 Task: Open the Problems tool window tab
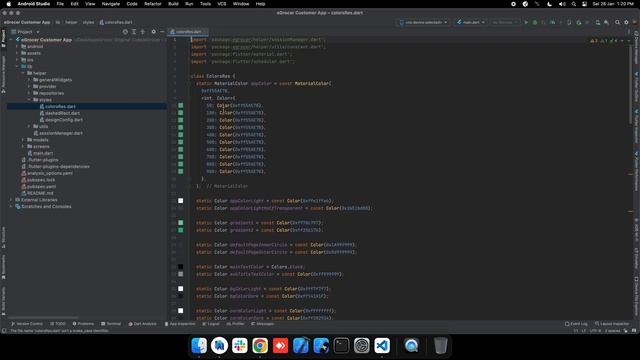click(x=83, y=324)
